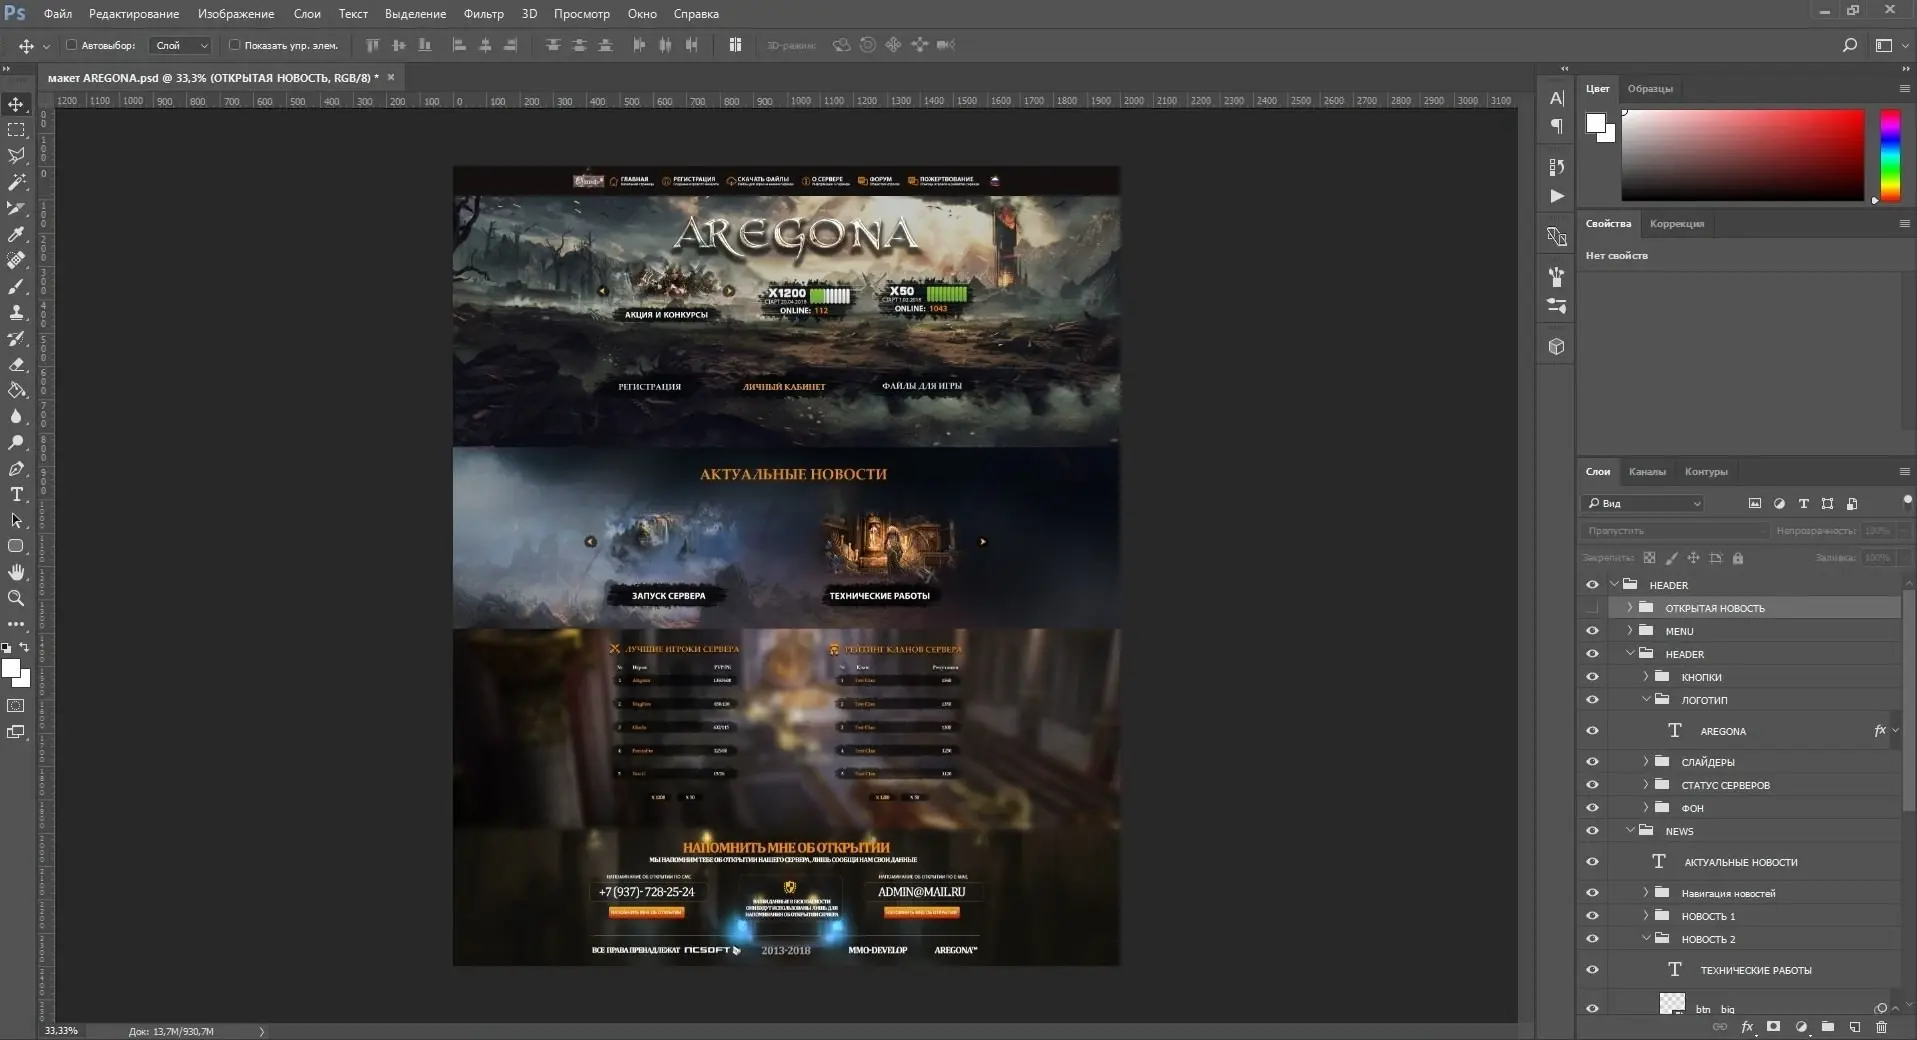Screen dimensions: 1917x1040
Task: Open the Слой auto-select dropdown
Action: click(x=181, y=45)
